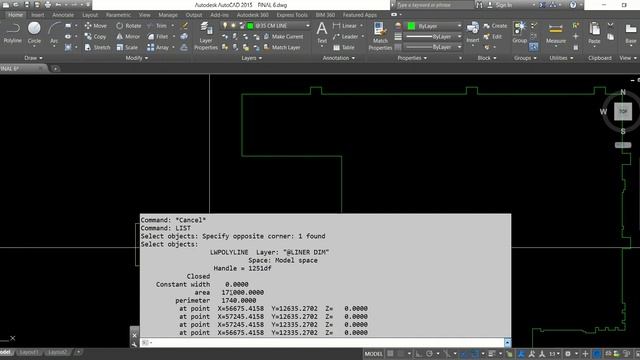Toggle ortho mode in status bar
The height and width of the screenshot is (360, 640).
click(418, 354)
